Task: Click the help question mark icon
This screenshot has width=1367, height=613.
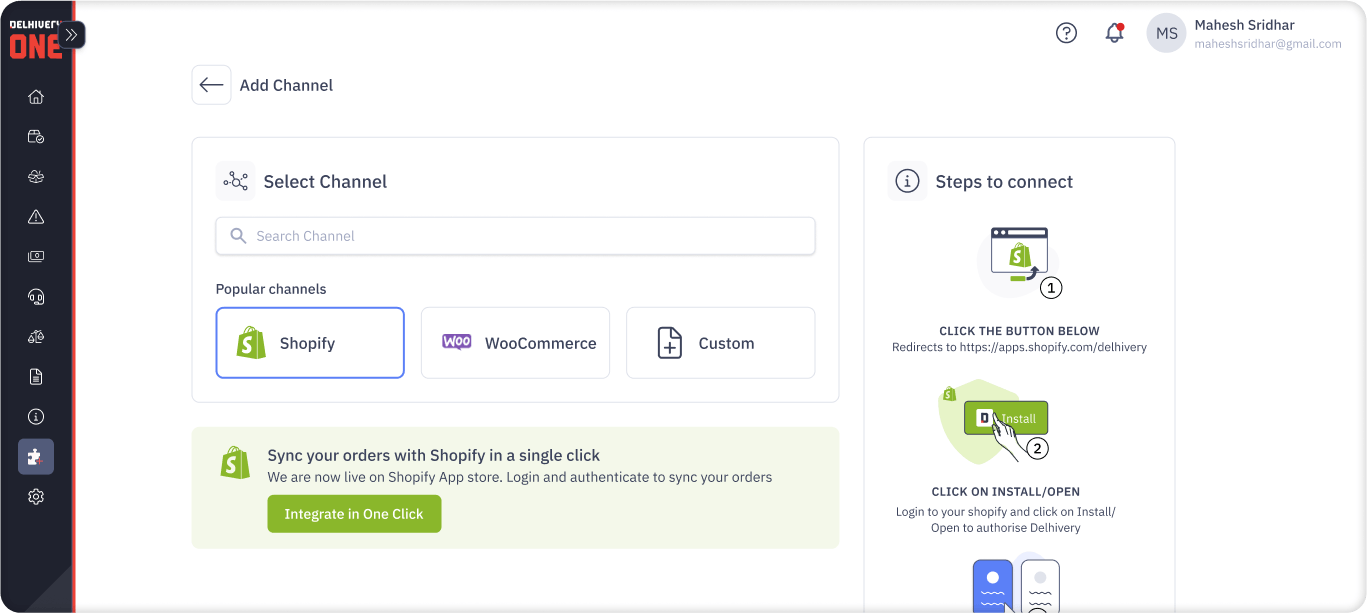Action: click(1066, 33)
